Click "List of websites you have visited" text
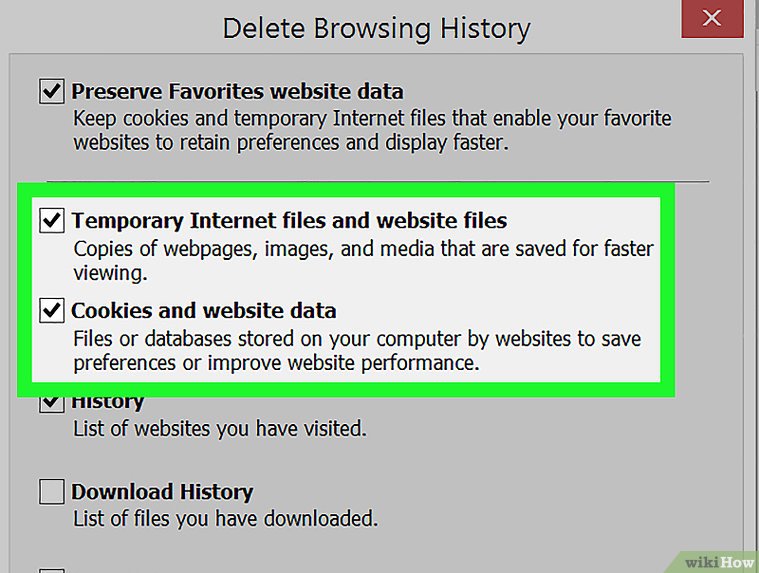 pyautogui.click(x=220, y=430)
